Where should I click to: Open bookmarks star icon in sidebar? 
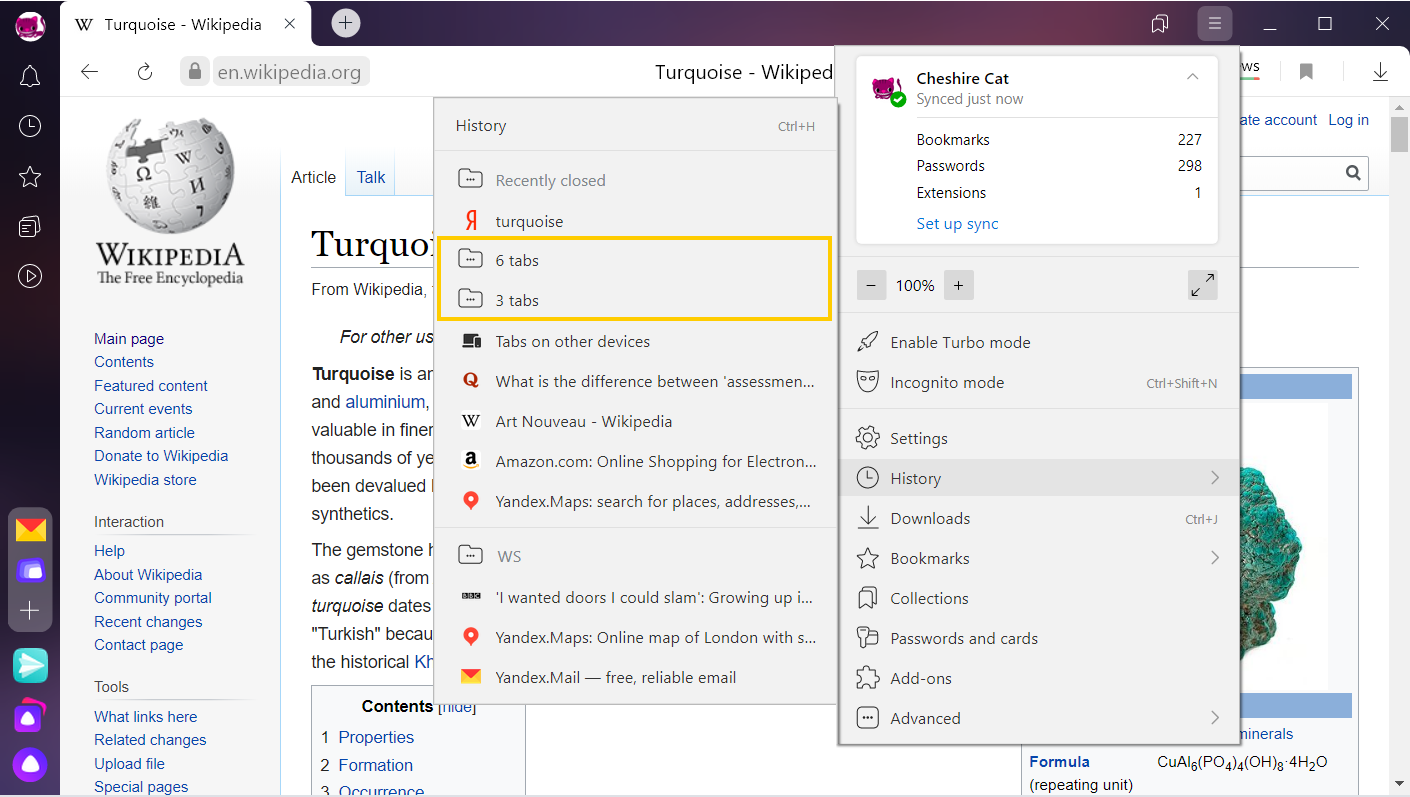click(30, 177)
